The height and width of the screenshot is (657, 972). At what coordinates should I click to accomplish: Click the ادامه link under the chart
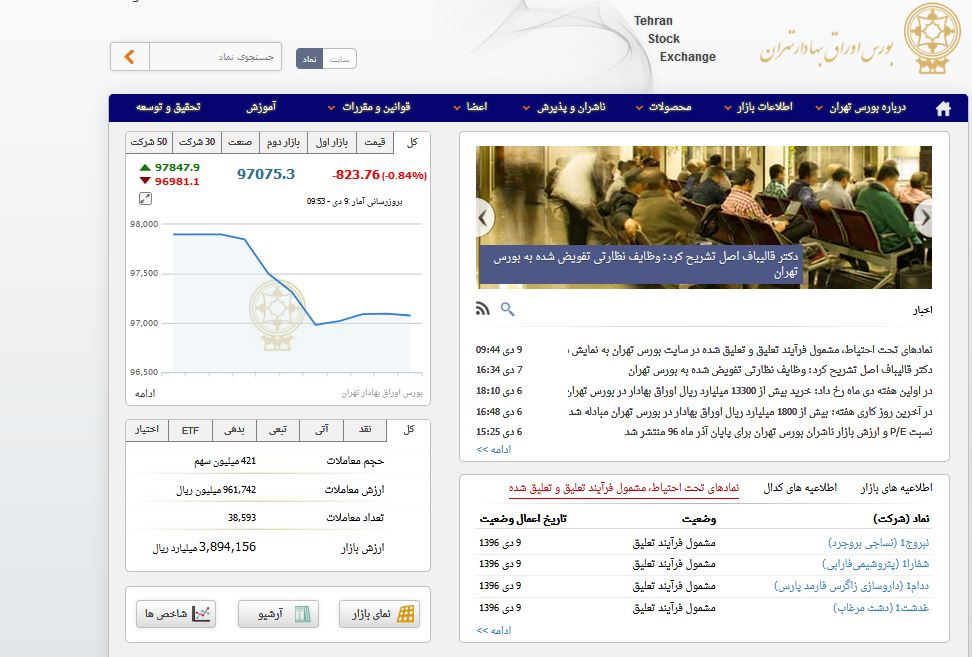click(x=145, y=394)
